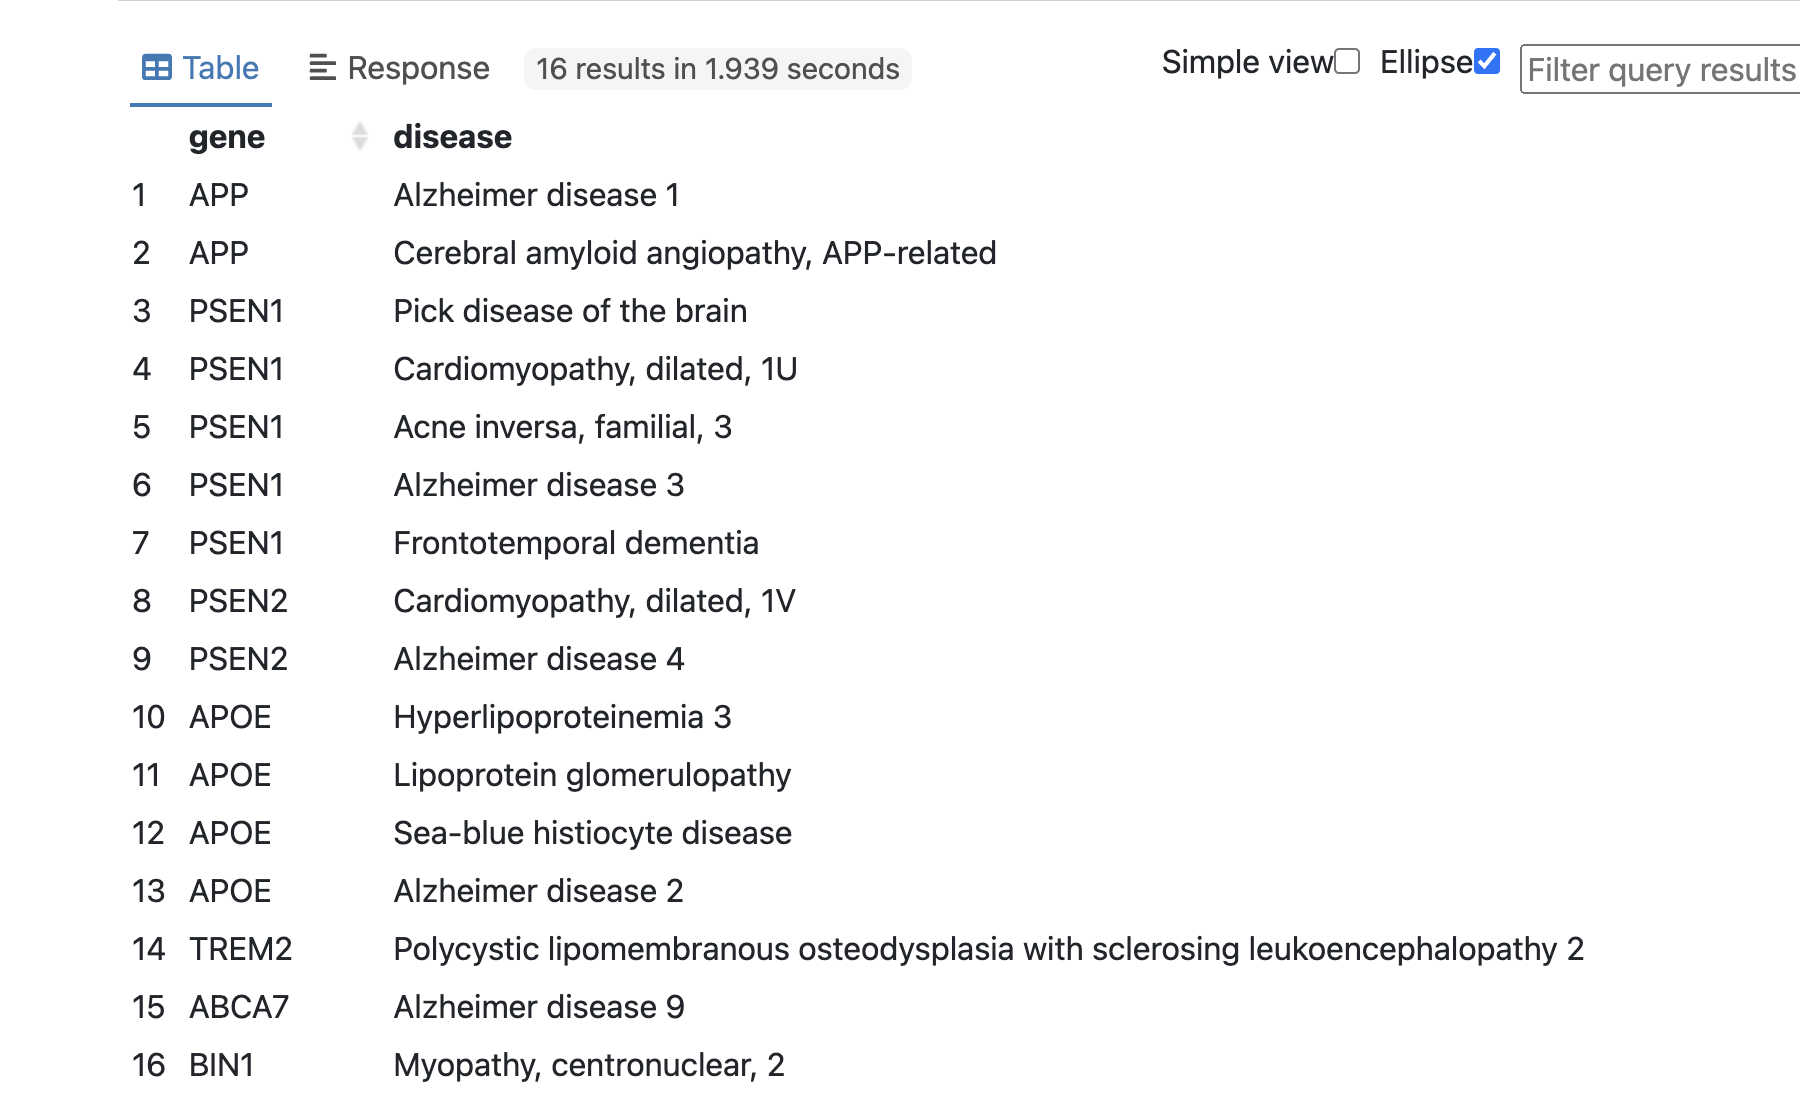Select the Alzheimer disease 1 cell

click(x=537, y=195)
